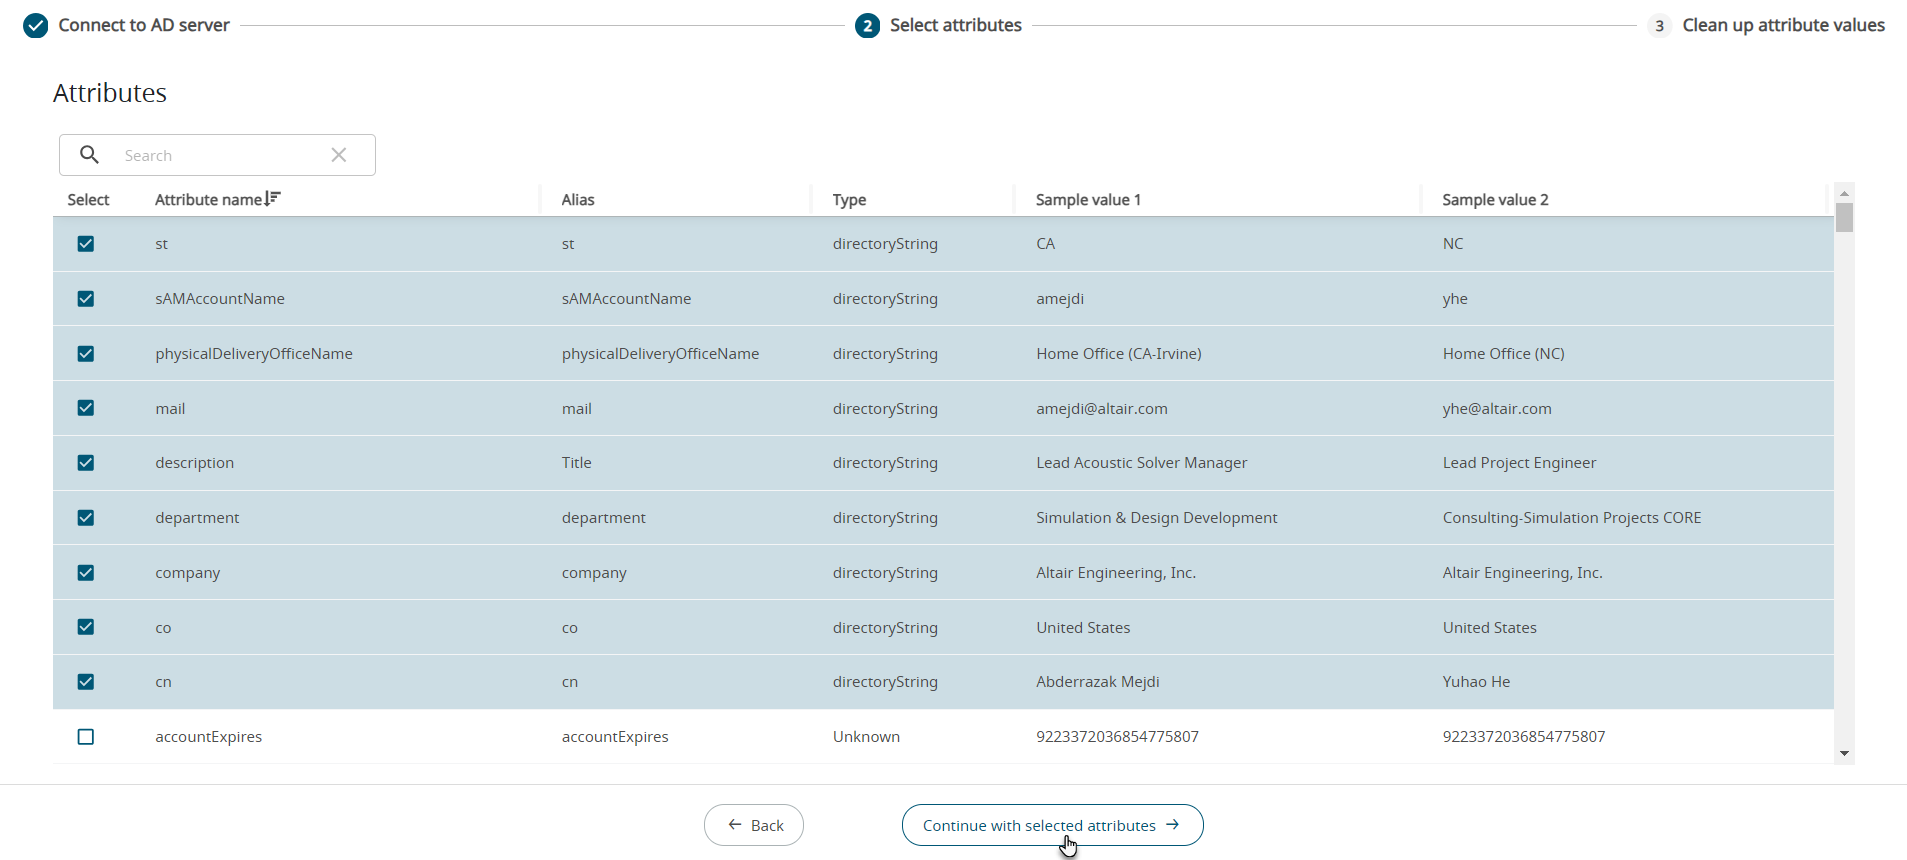Uncheck the department attribute checkbox
This screenshot has height=860, width=1907.
point(86,518)
